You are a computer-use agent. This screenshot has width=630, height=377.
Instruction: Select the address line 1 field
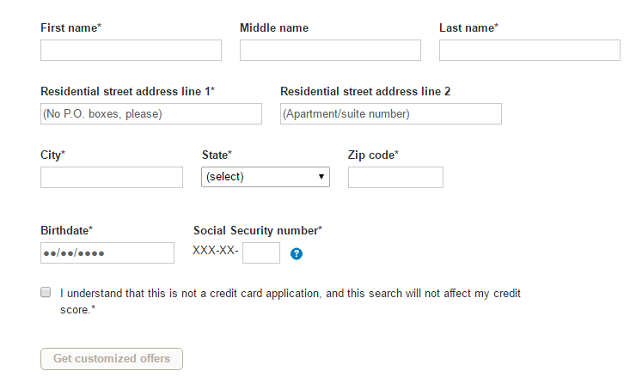coord(151,114)
